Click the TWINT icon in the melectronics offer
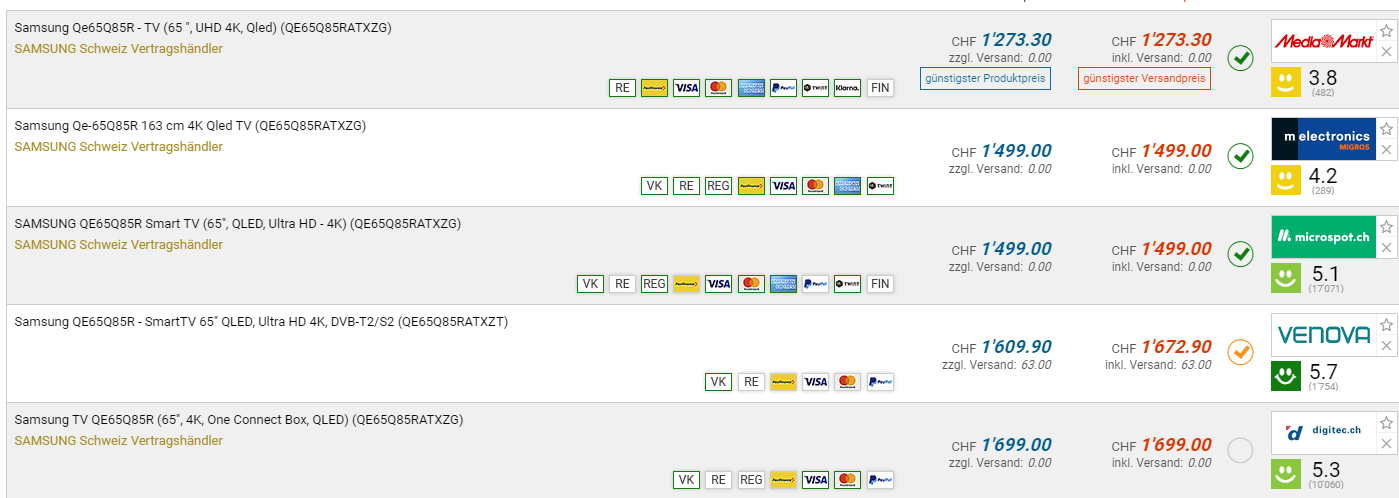 tap(880, 186)
